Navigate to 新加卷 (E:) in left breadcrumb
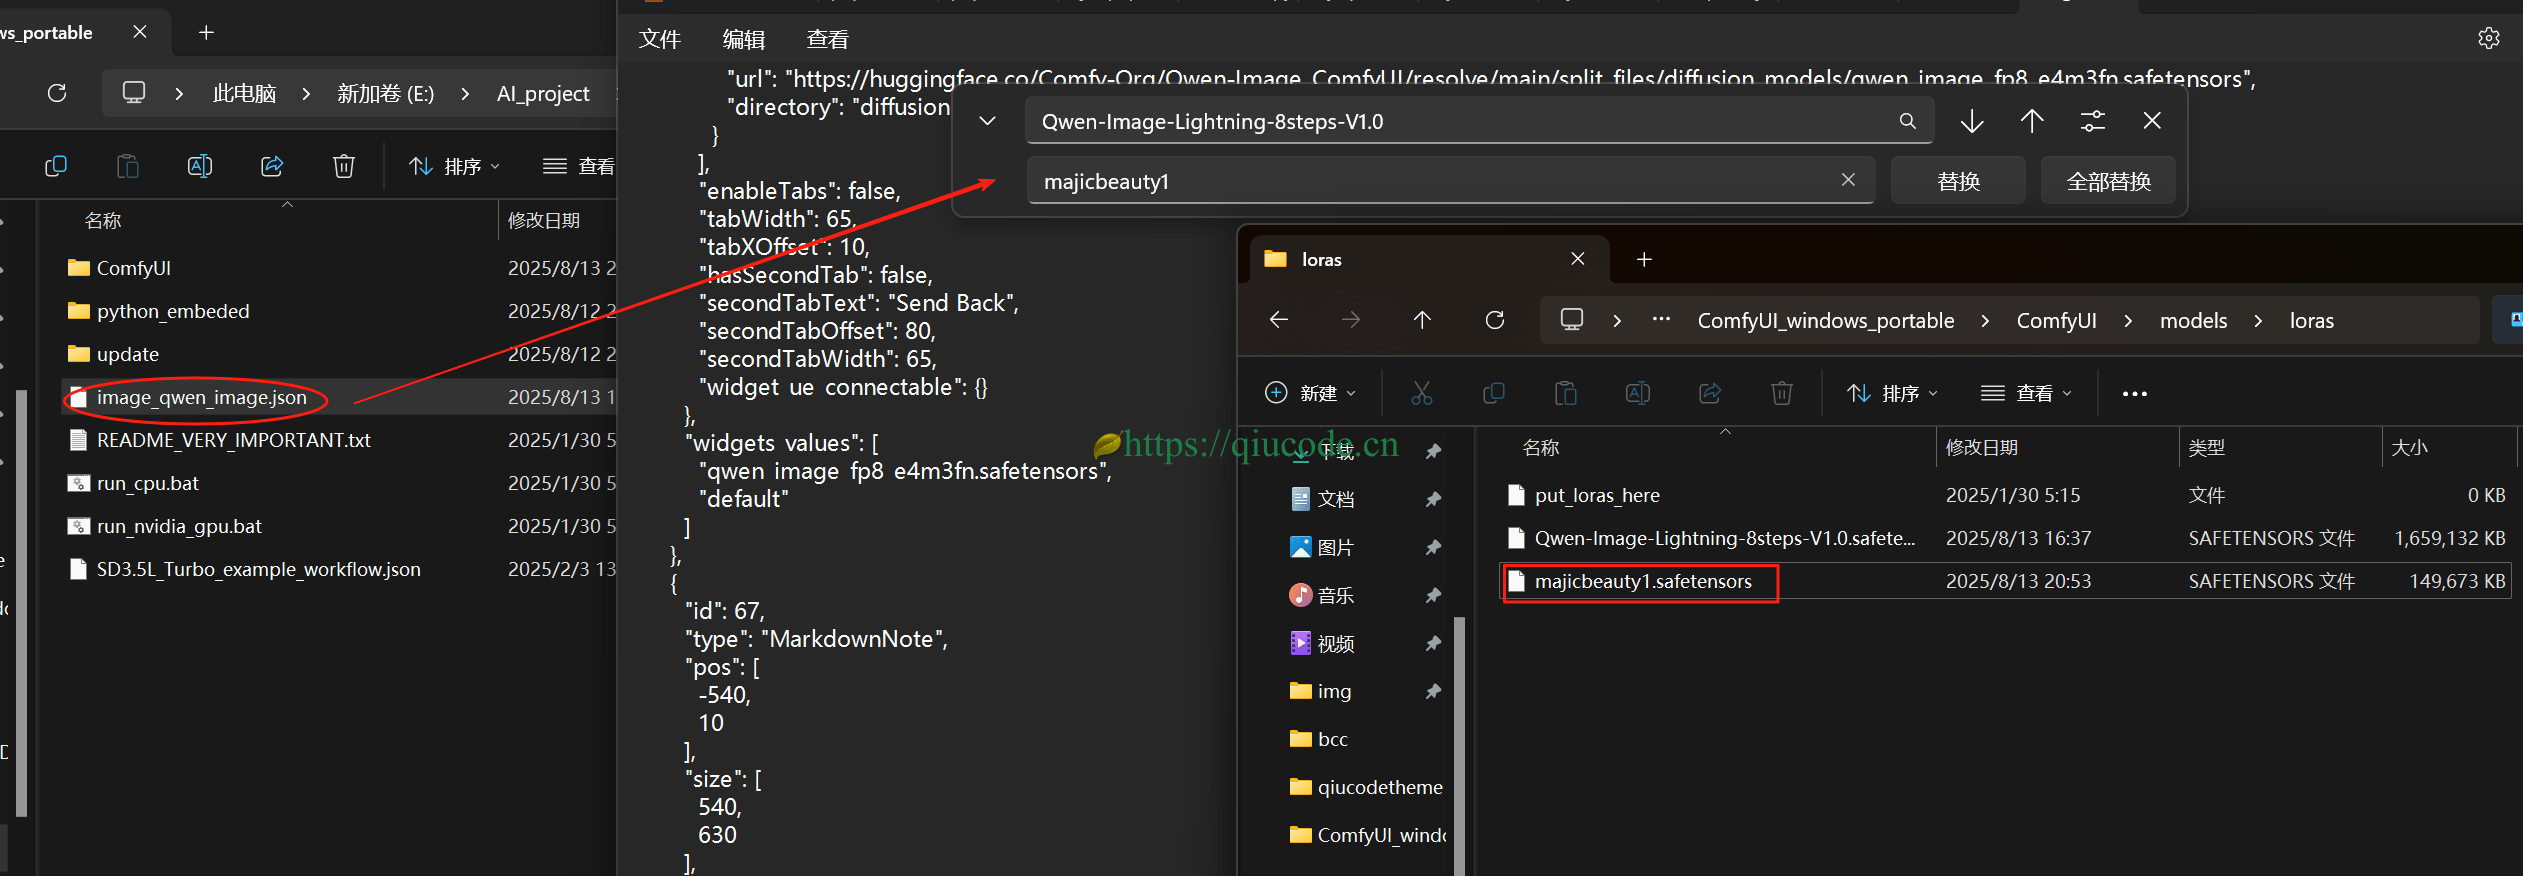The height and width of the screenshot is (876, 2523). [385, 94]
